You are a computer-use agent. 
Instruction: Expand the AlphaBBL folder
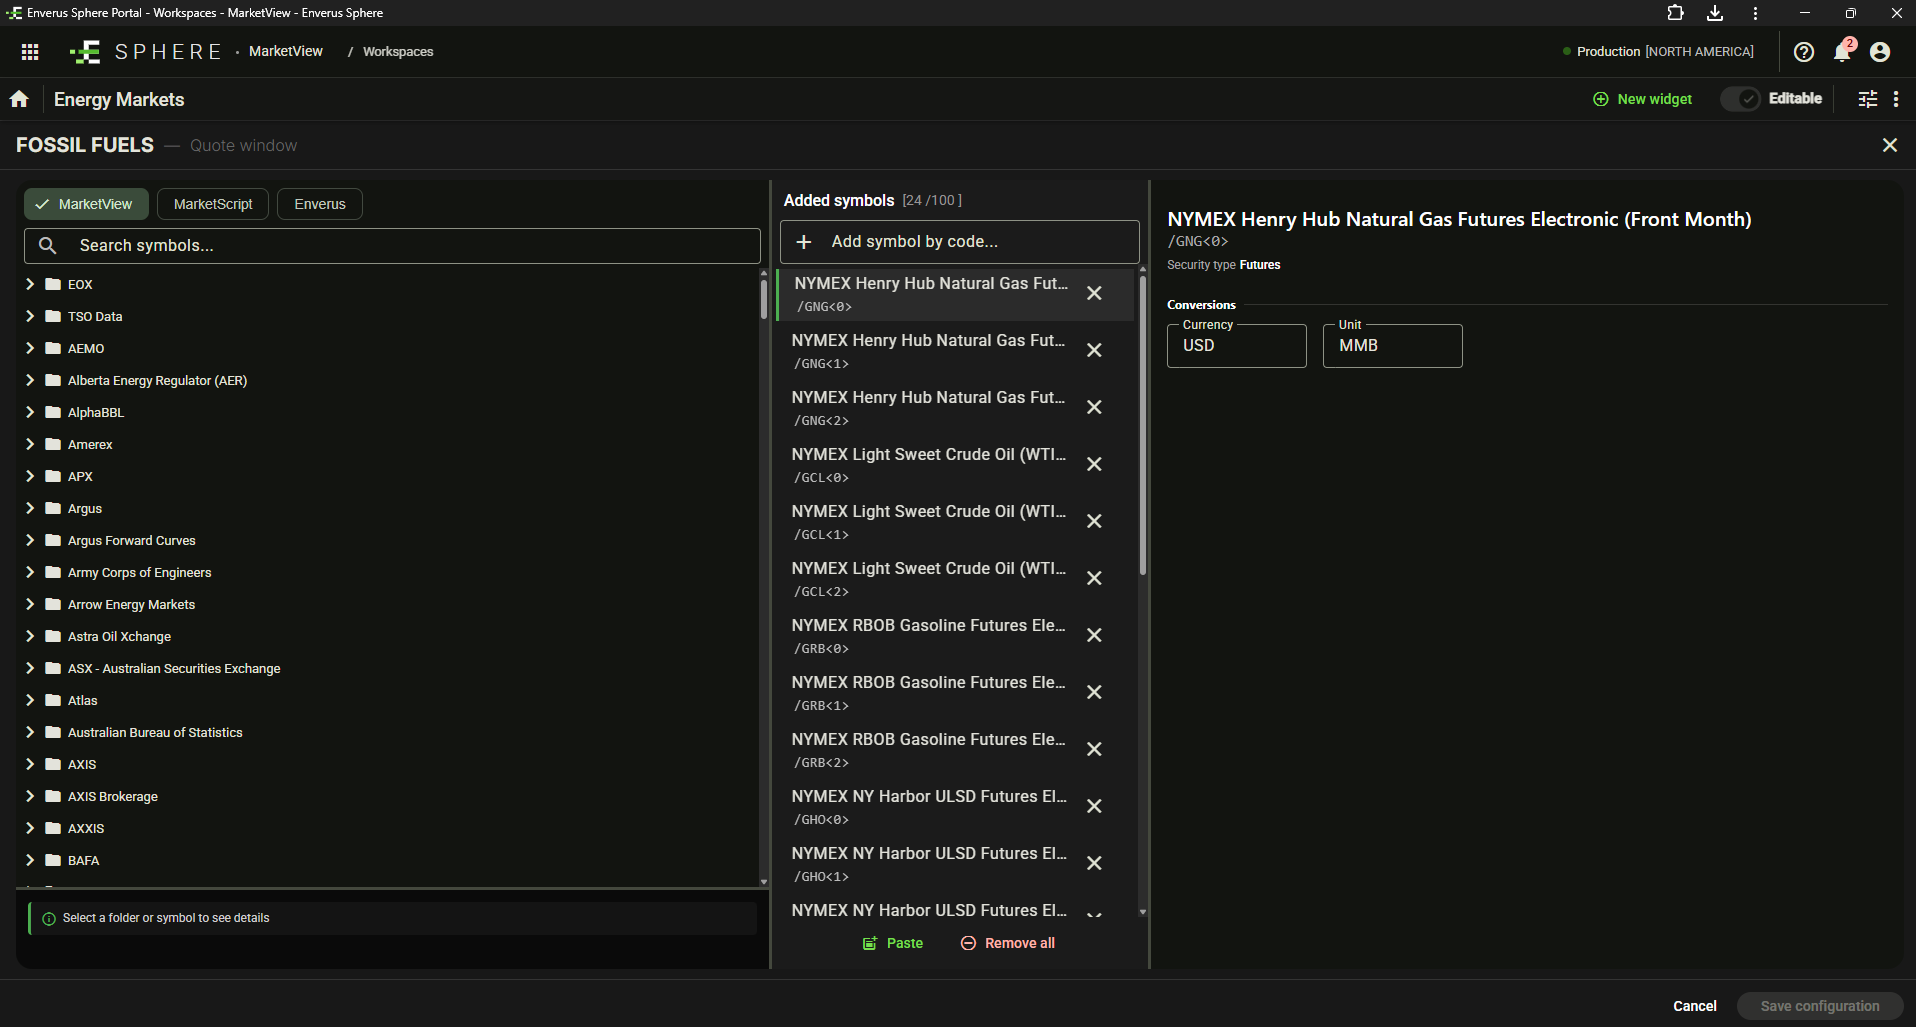(x=30, y=412)
